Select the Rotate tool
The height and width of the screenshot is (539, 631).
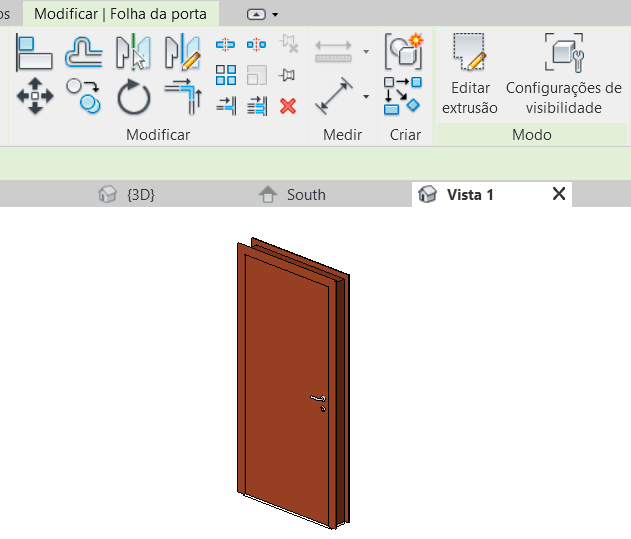coord(132,98)
